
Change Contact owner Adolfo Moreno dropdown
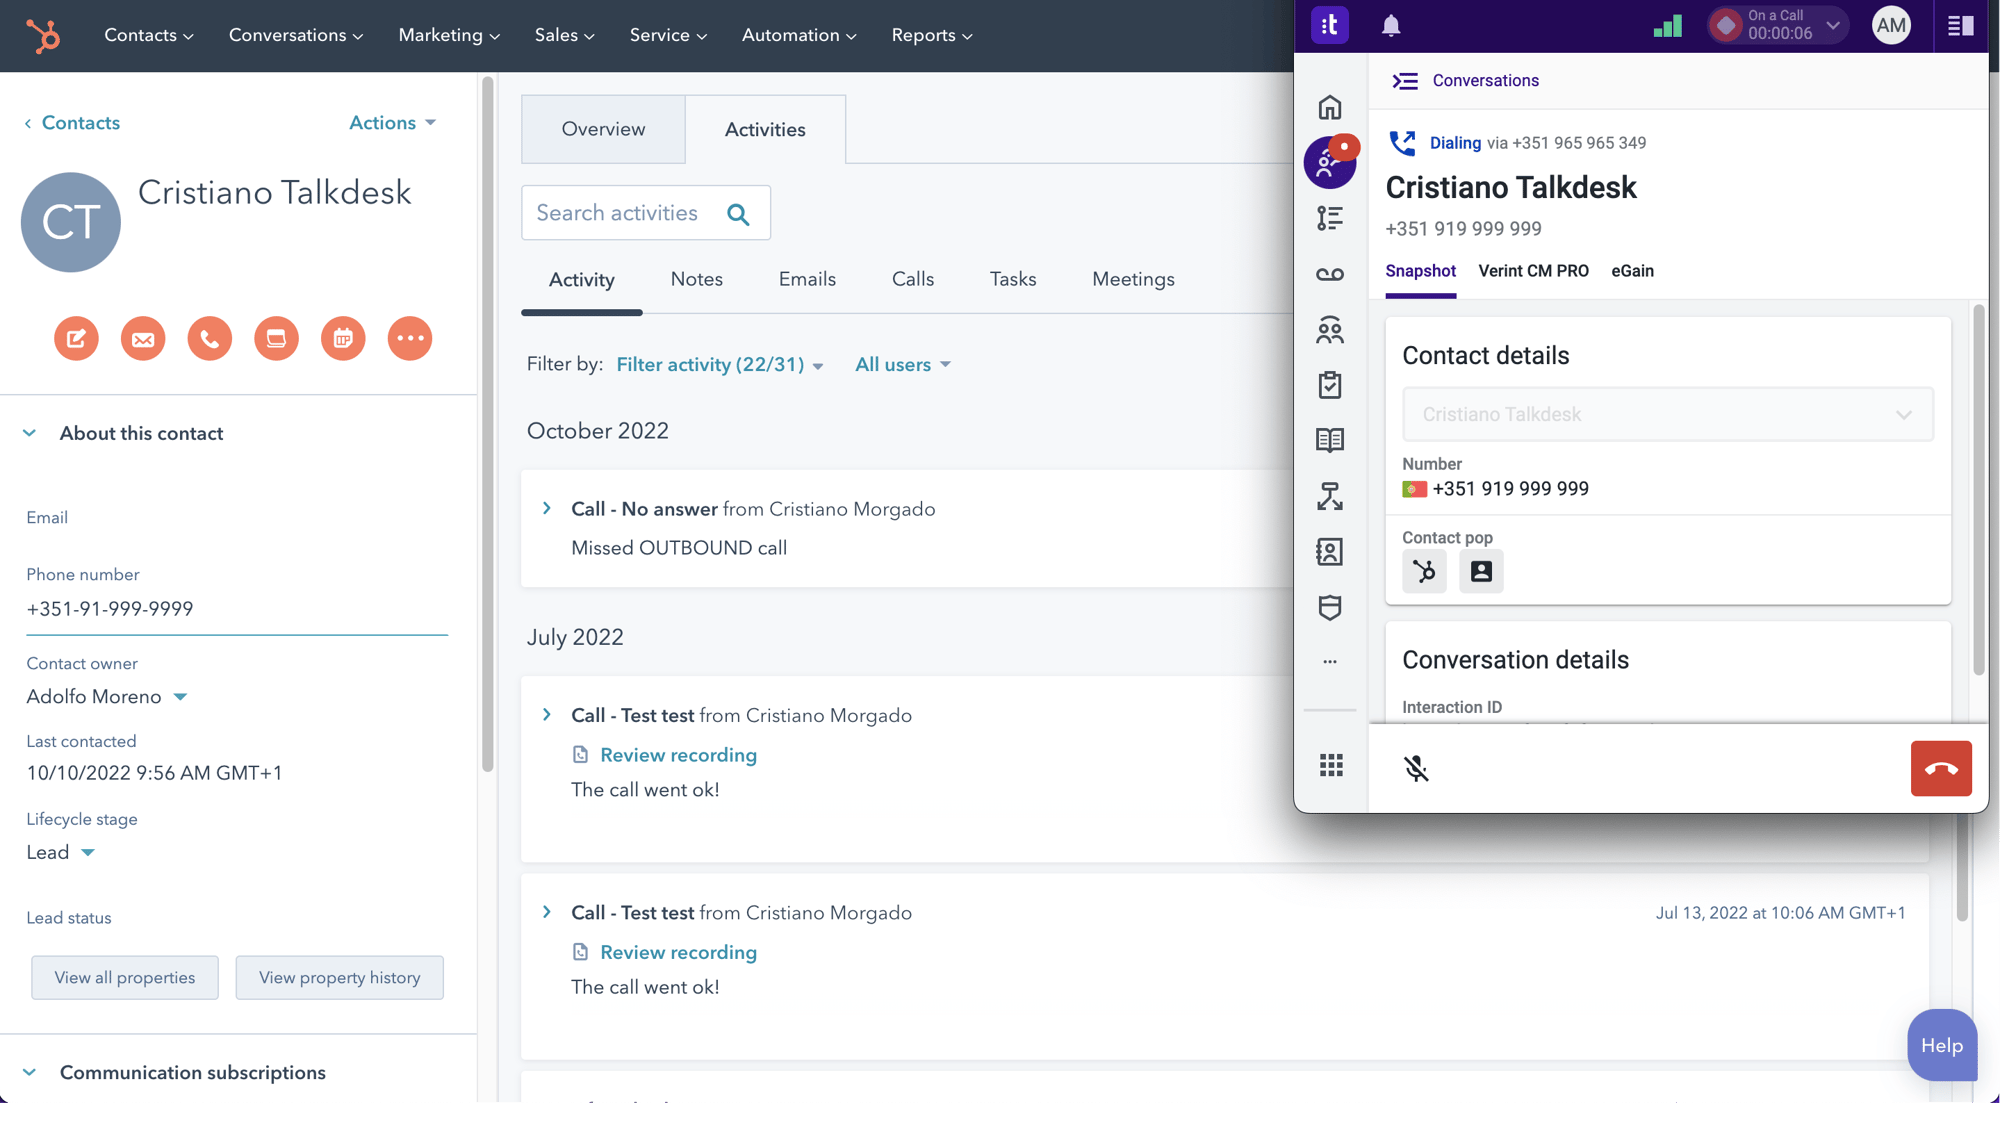[x=107, y=697]
